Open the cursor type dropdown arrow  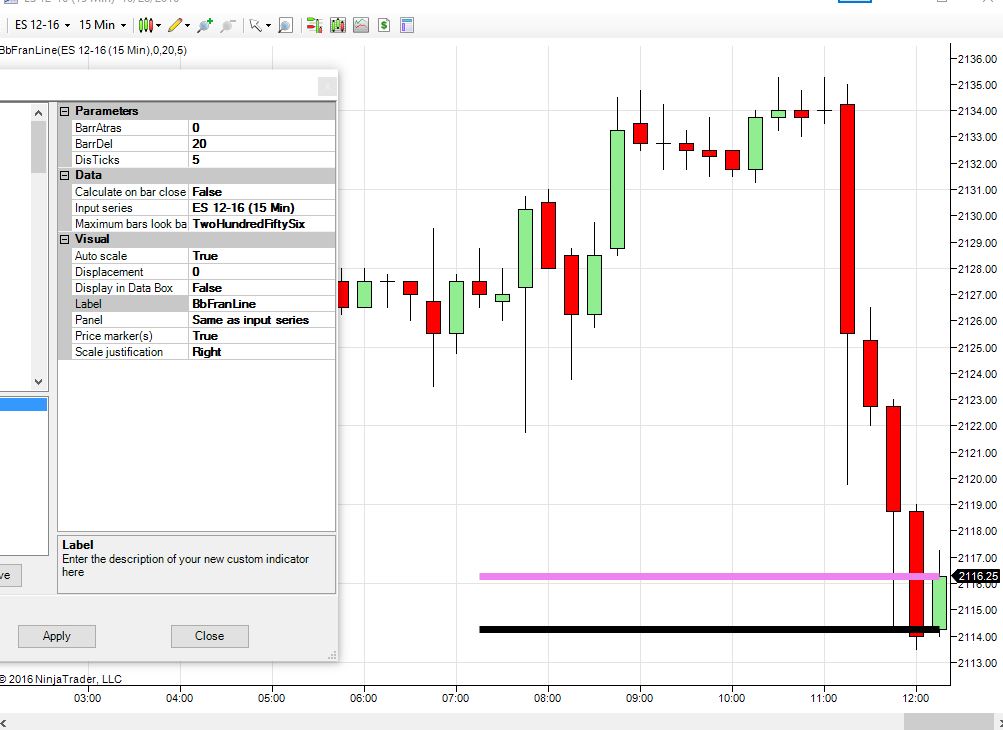269,26
